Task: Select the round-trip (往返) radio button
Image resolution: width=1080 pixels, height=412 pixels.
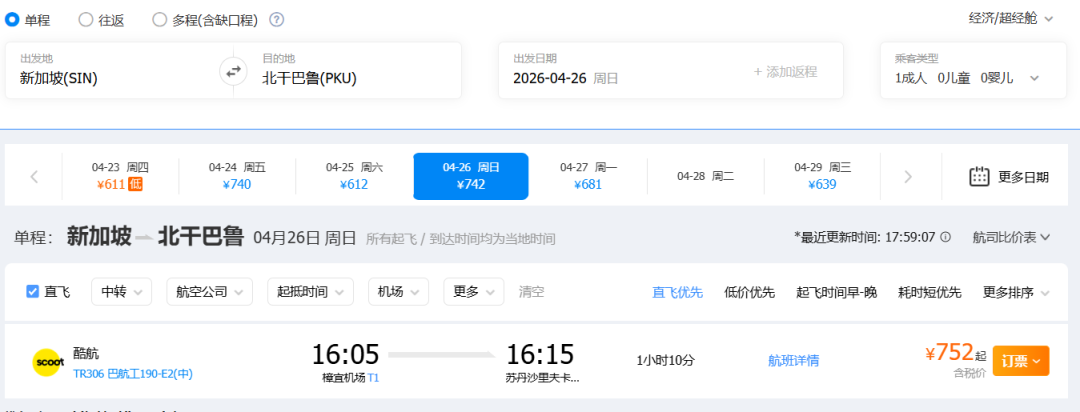Action: pos(86,19)
